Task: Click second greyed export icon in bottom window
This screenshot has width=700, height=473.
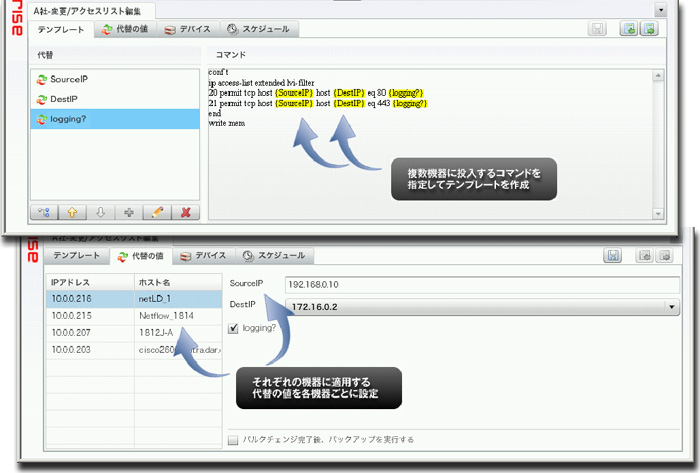Action: coord(665,256)
